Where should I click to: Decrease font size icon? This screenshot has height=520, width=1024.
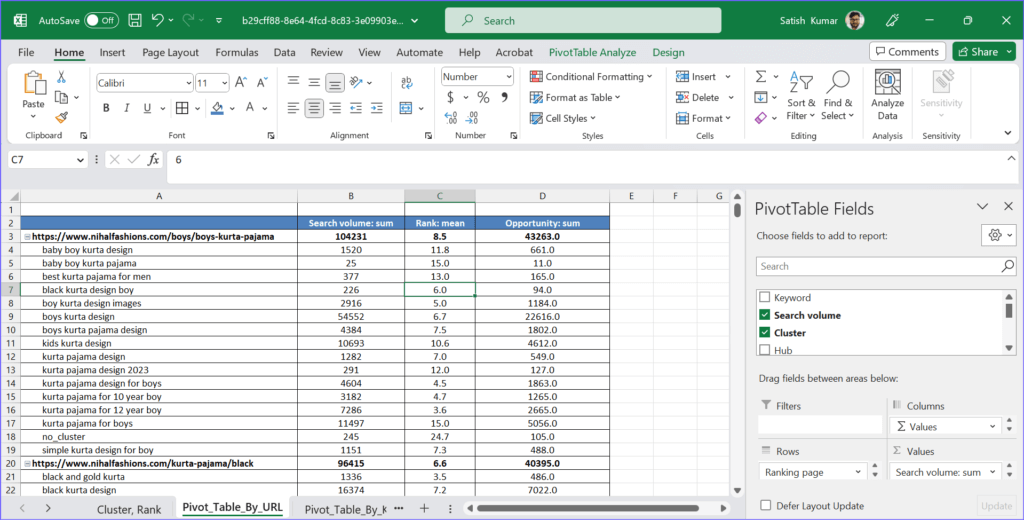point(262,82)
